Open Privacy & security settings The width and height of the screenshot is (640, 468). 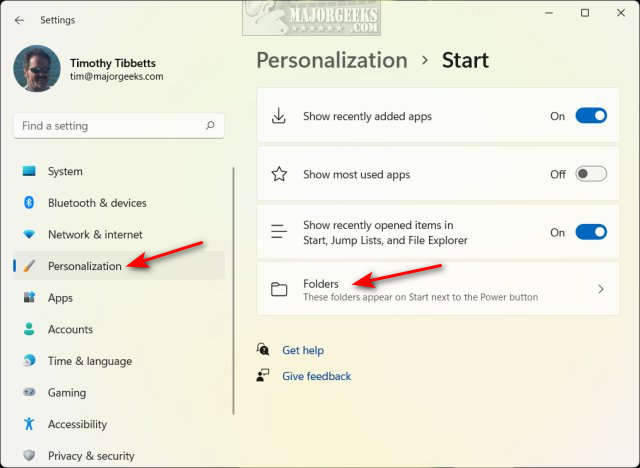91,456
